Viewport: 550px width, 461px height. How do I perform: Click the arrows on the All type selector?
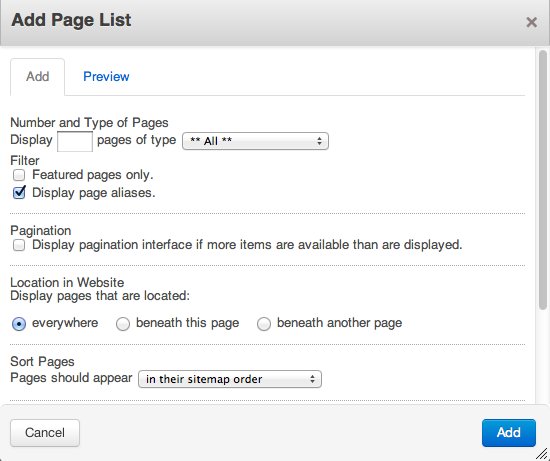319,141
